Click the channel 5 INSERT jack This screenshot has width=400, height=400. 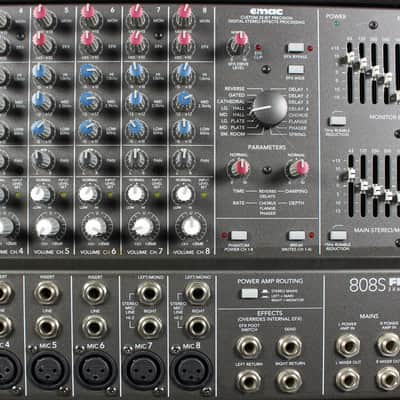(47, 293)
